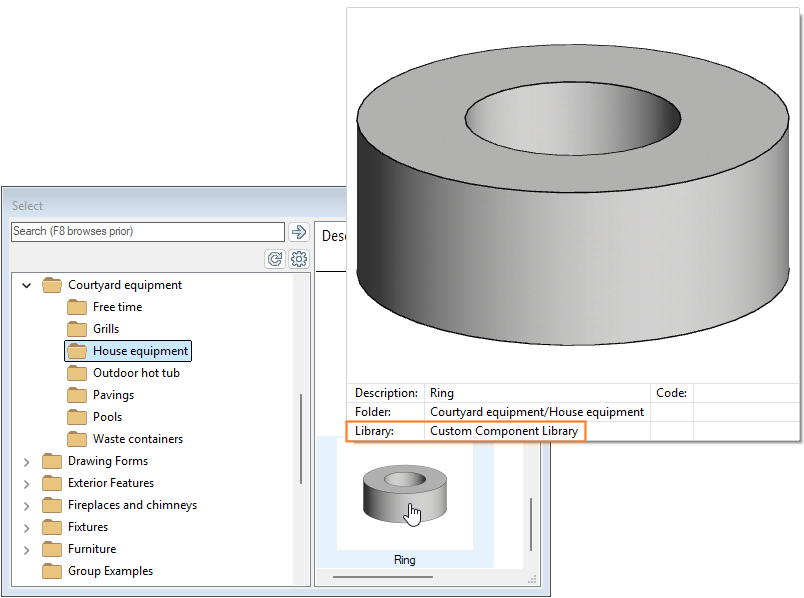804x598 pixels.
Task: Click the Pools folder icon
Action: tap(77, 417)
